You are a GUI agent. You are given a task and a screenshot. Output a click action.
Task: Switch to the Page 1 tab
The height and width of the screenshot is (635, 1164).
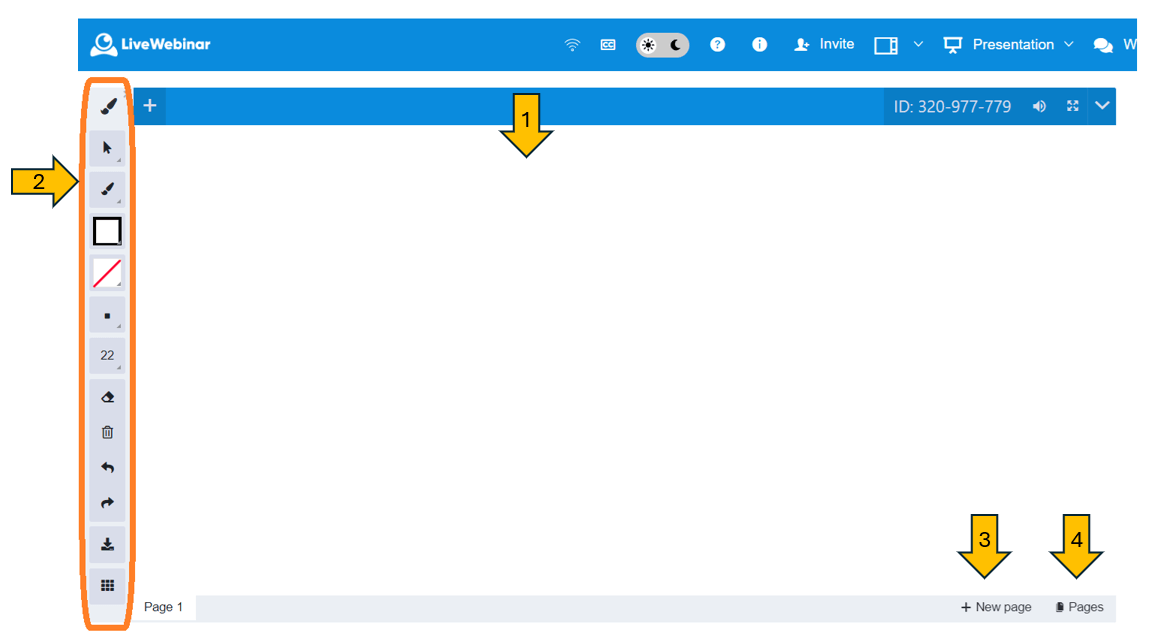click(164, 607)
